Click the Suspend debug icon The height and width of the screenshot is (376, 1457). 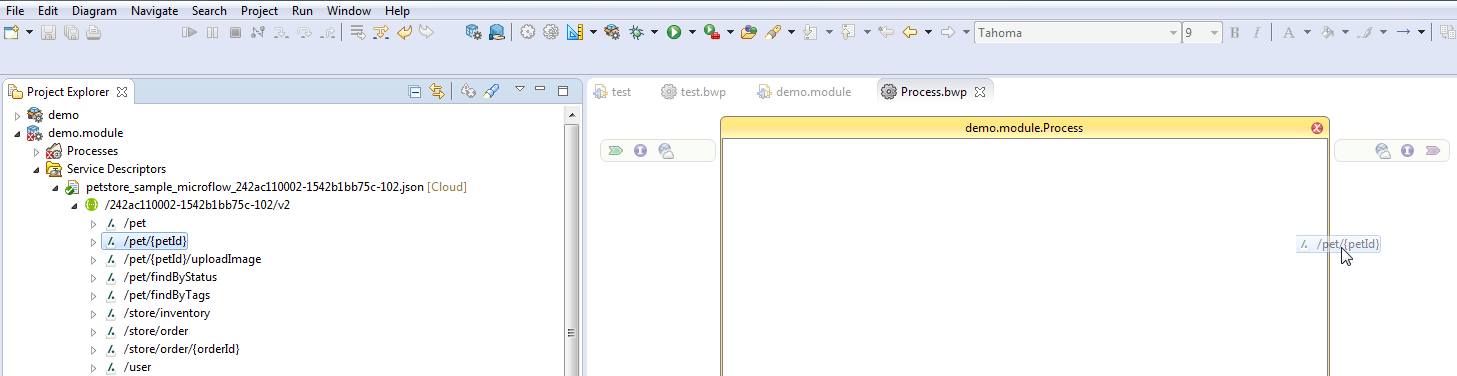pyautogui.click(x=212, y=32)
